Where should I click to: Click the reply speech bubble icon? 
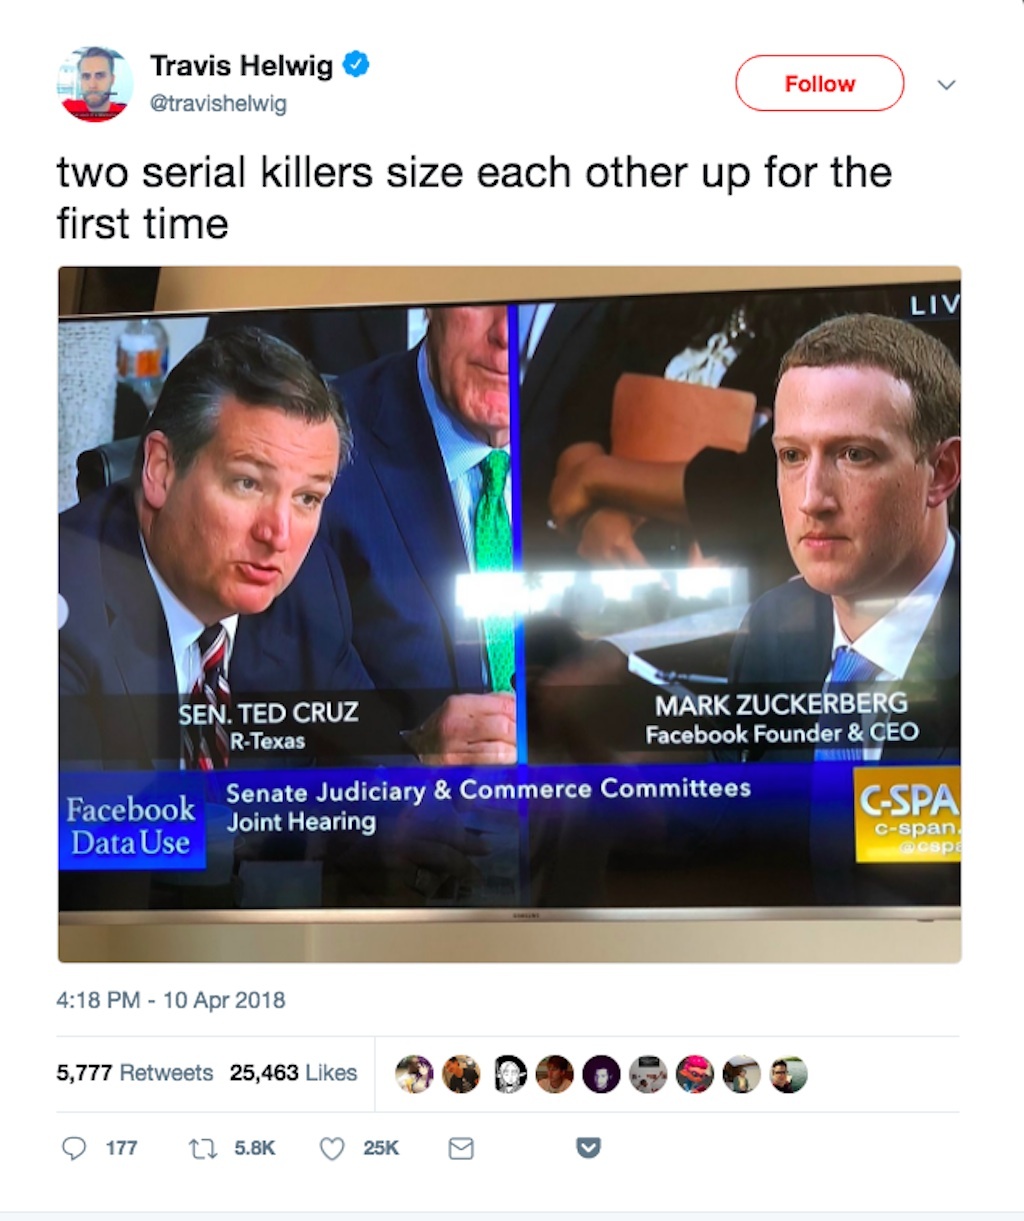75,1148
